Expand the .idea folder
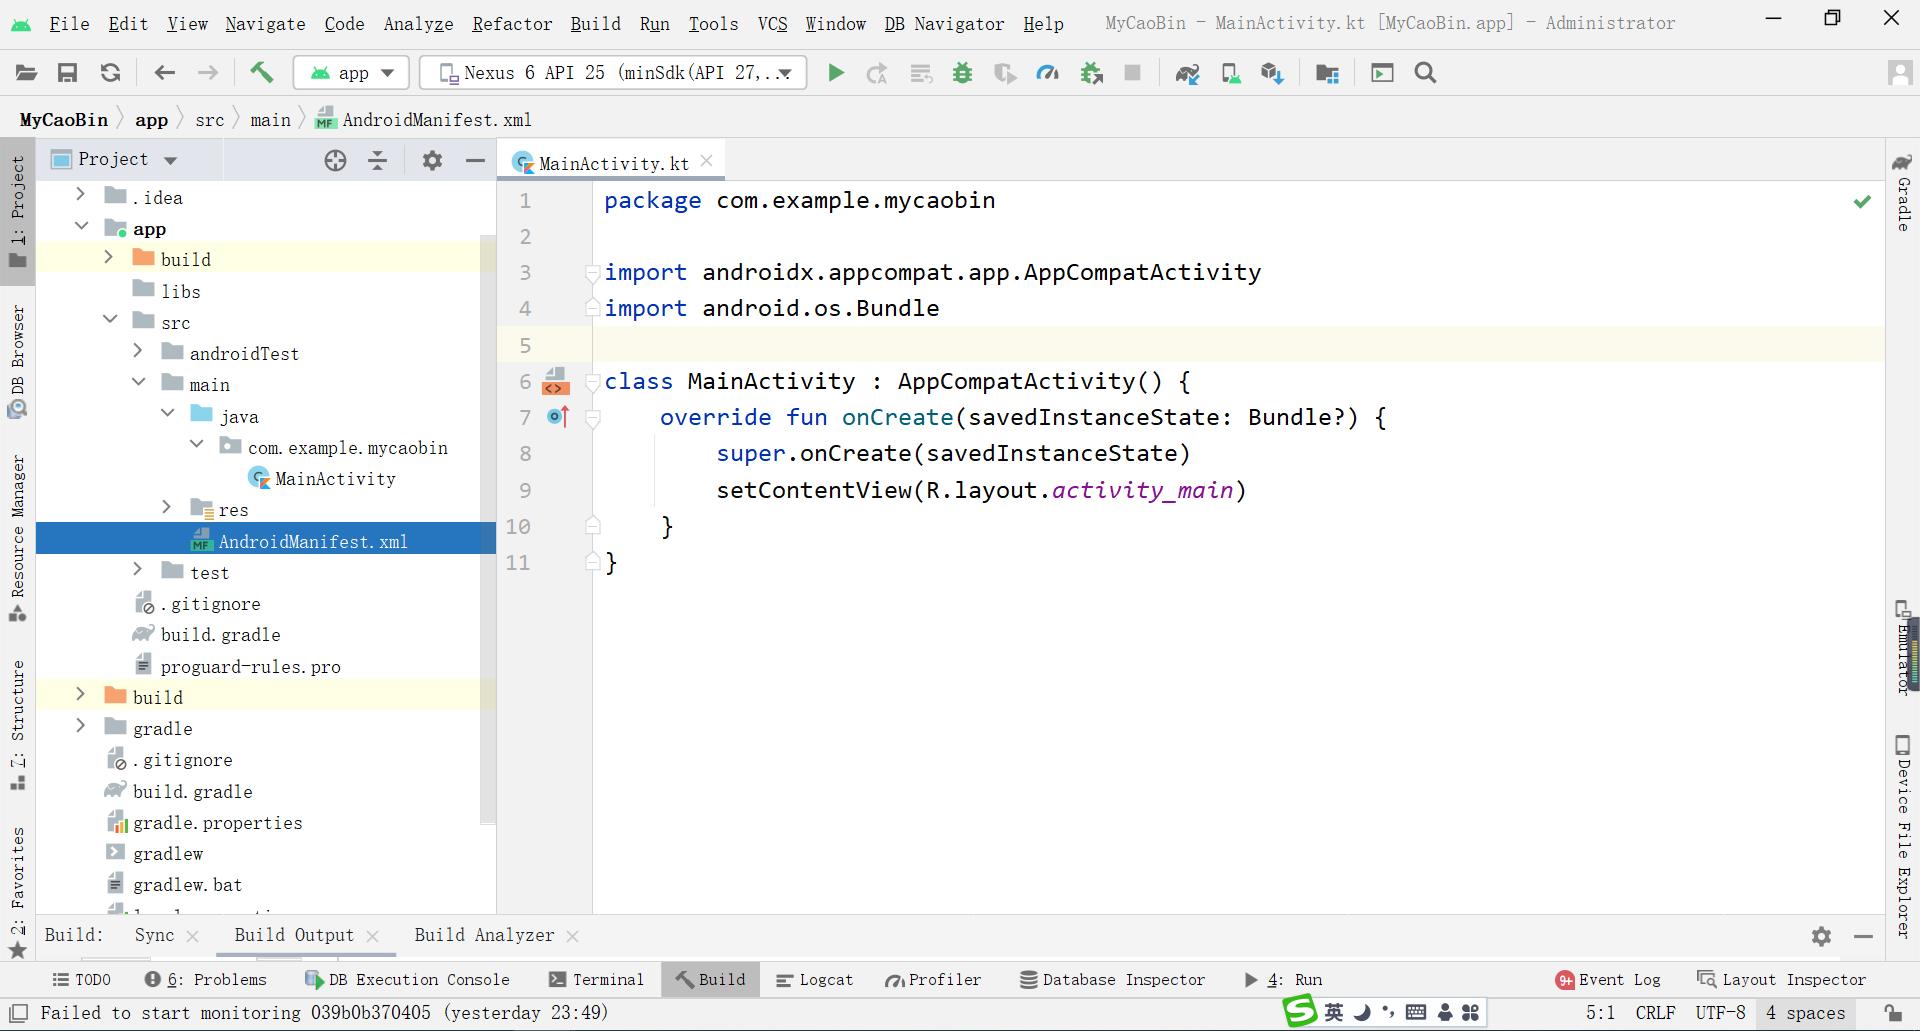Screen dimensions: 1920x1031 click(81, 195)
